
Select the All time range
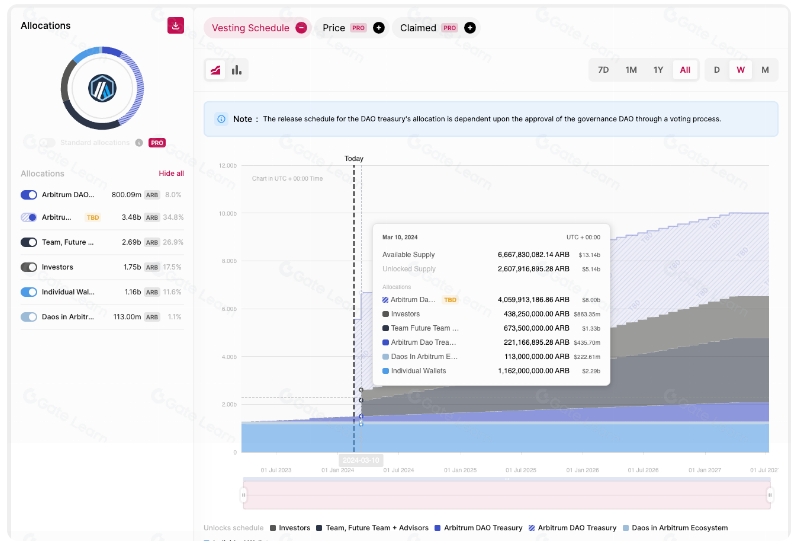click(685, 70)
